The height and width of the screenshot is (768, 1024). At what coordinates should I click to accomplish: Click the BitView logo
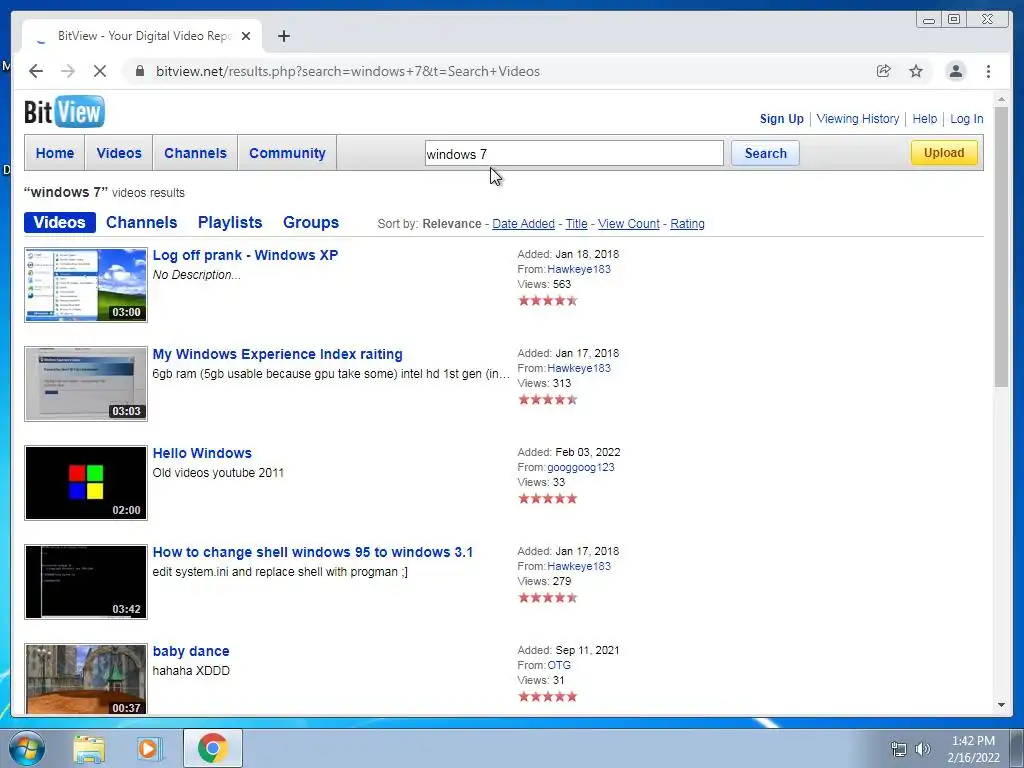(x=64, y=112)
